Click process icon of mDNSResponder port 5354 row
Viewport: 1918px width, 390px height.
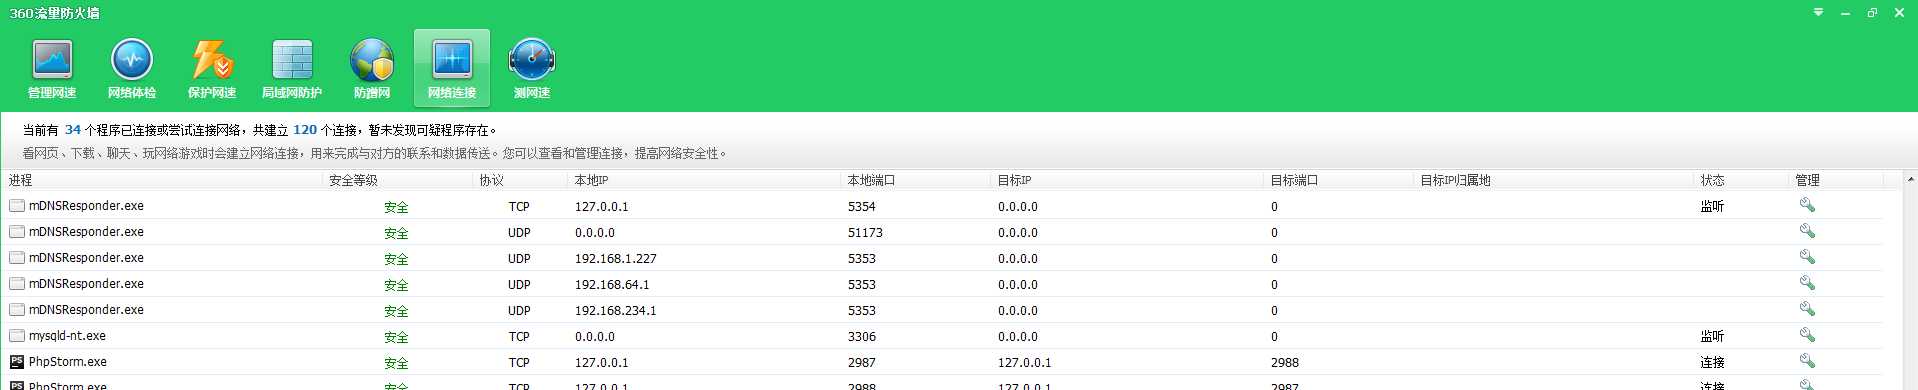[17, 206]
